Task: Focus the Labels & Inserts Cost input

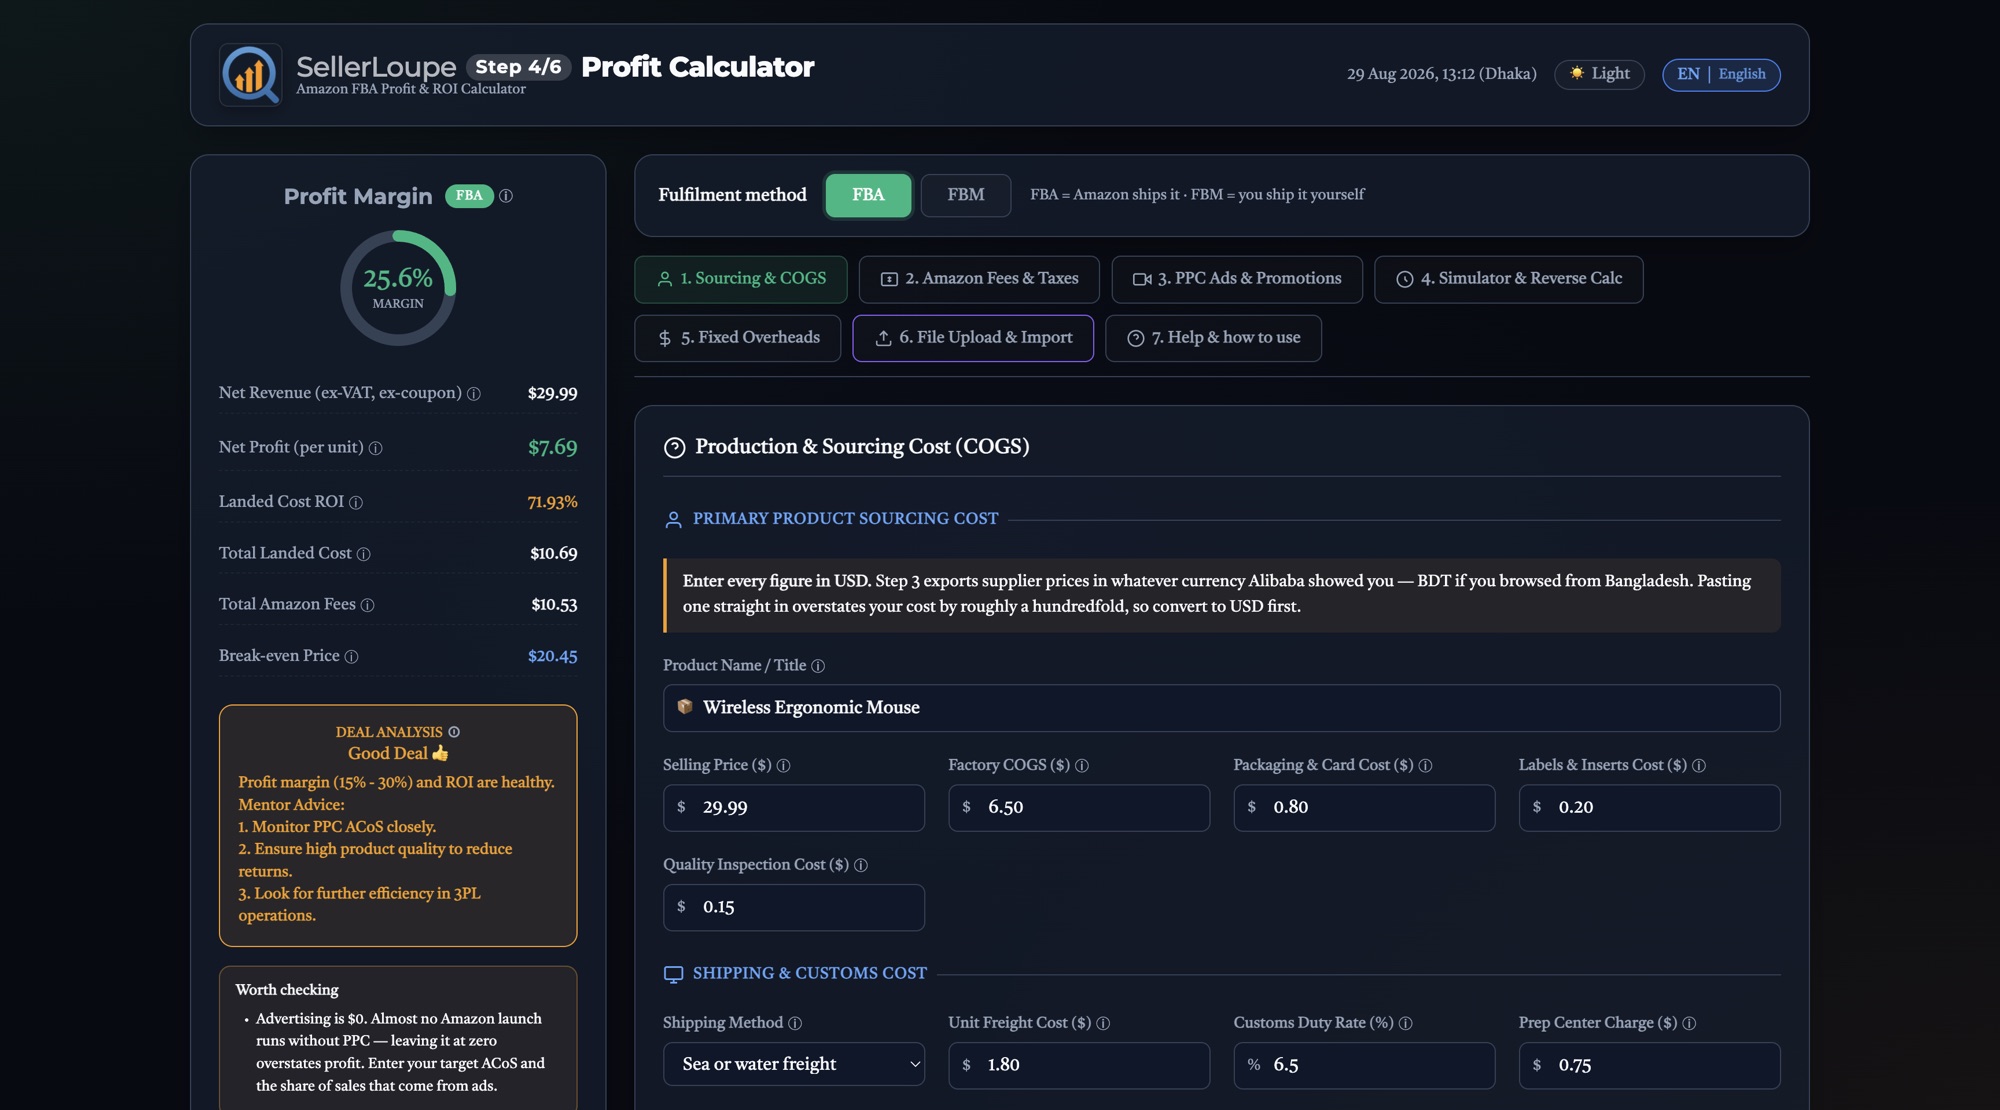Action: (x=1649, y=808)
